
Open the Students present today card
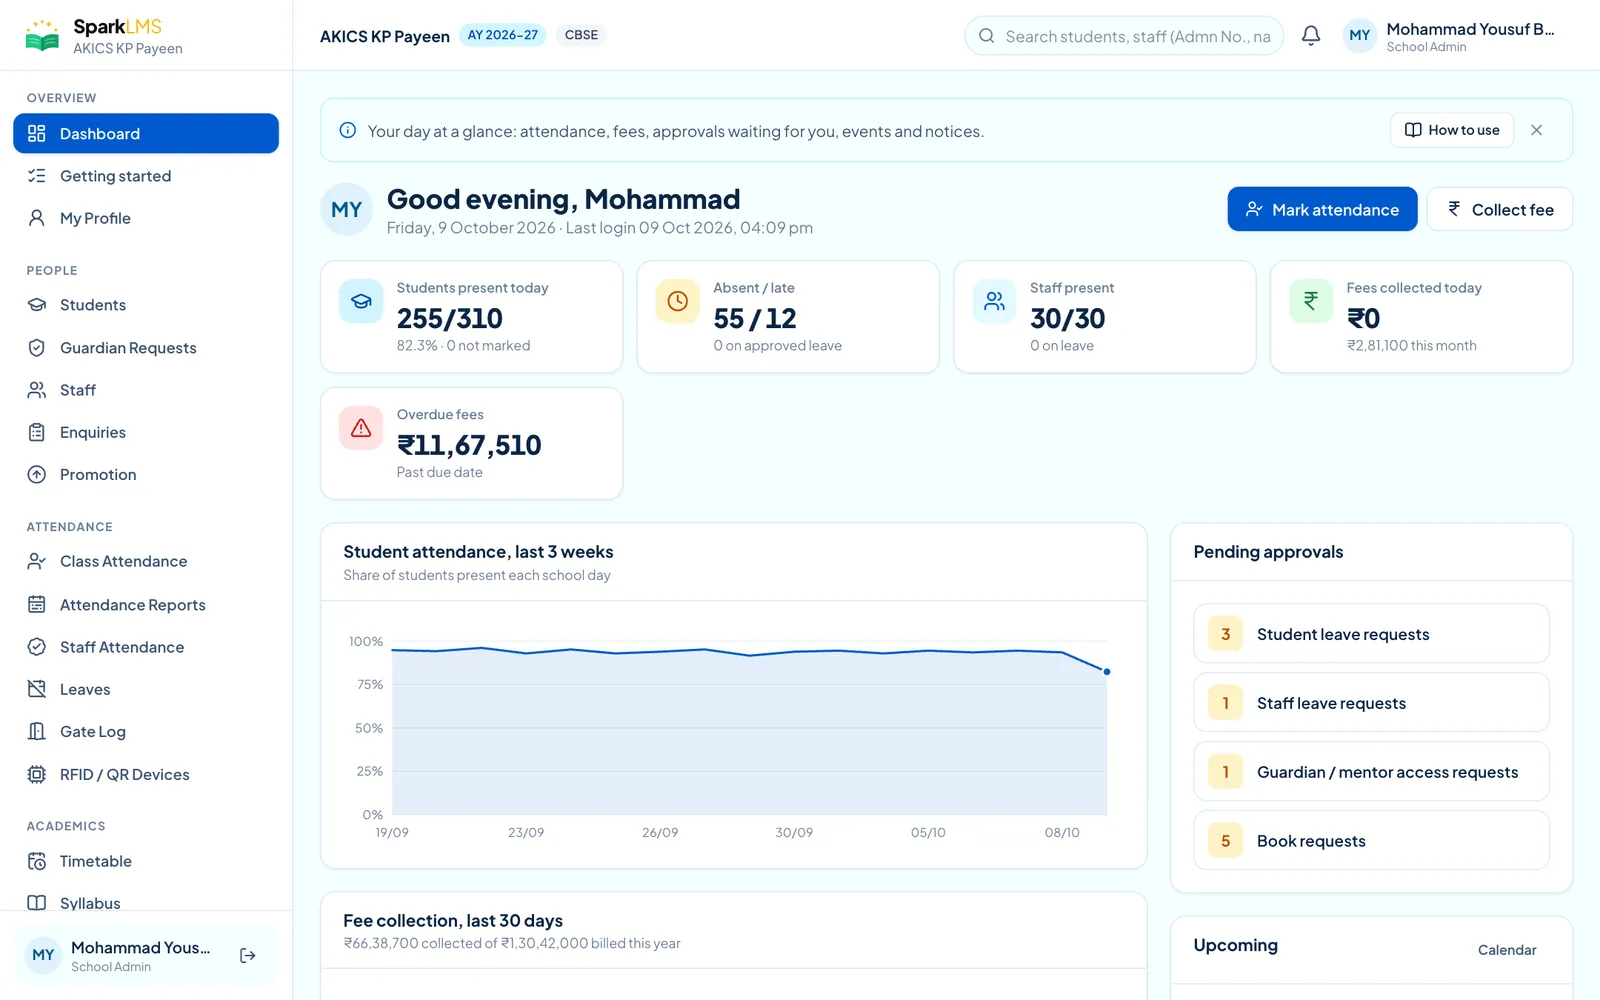click(471, 317)
